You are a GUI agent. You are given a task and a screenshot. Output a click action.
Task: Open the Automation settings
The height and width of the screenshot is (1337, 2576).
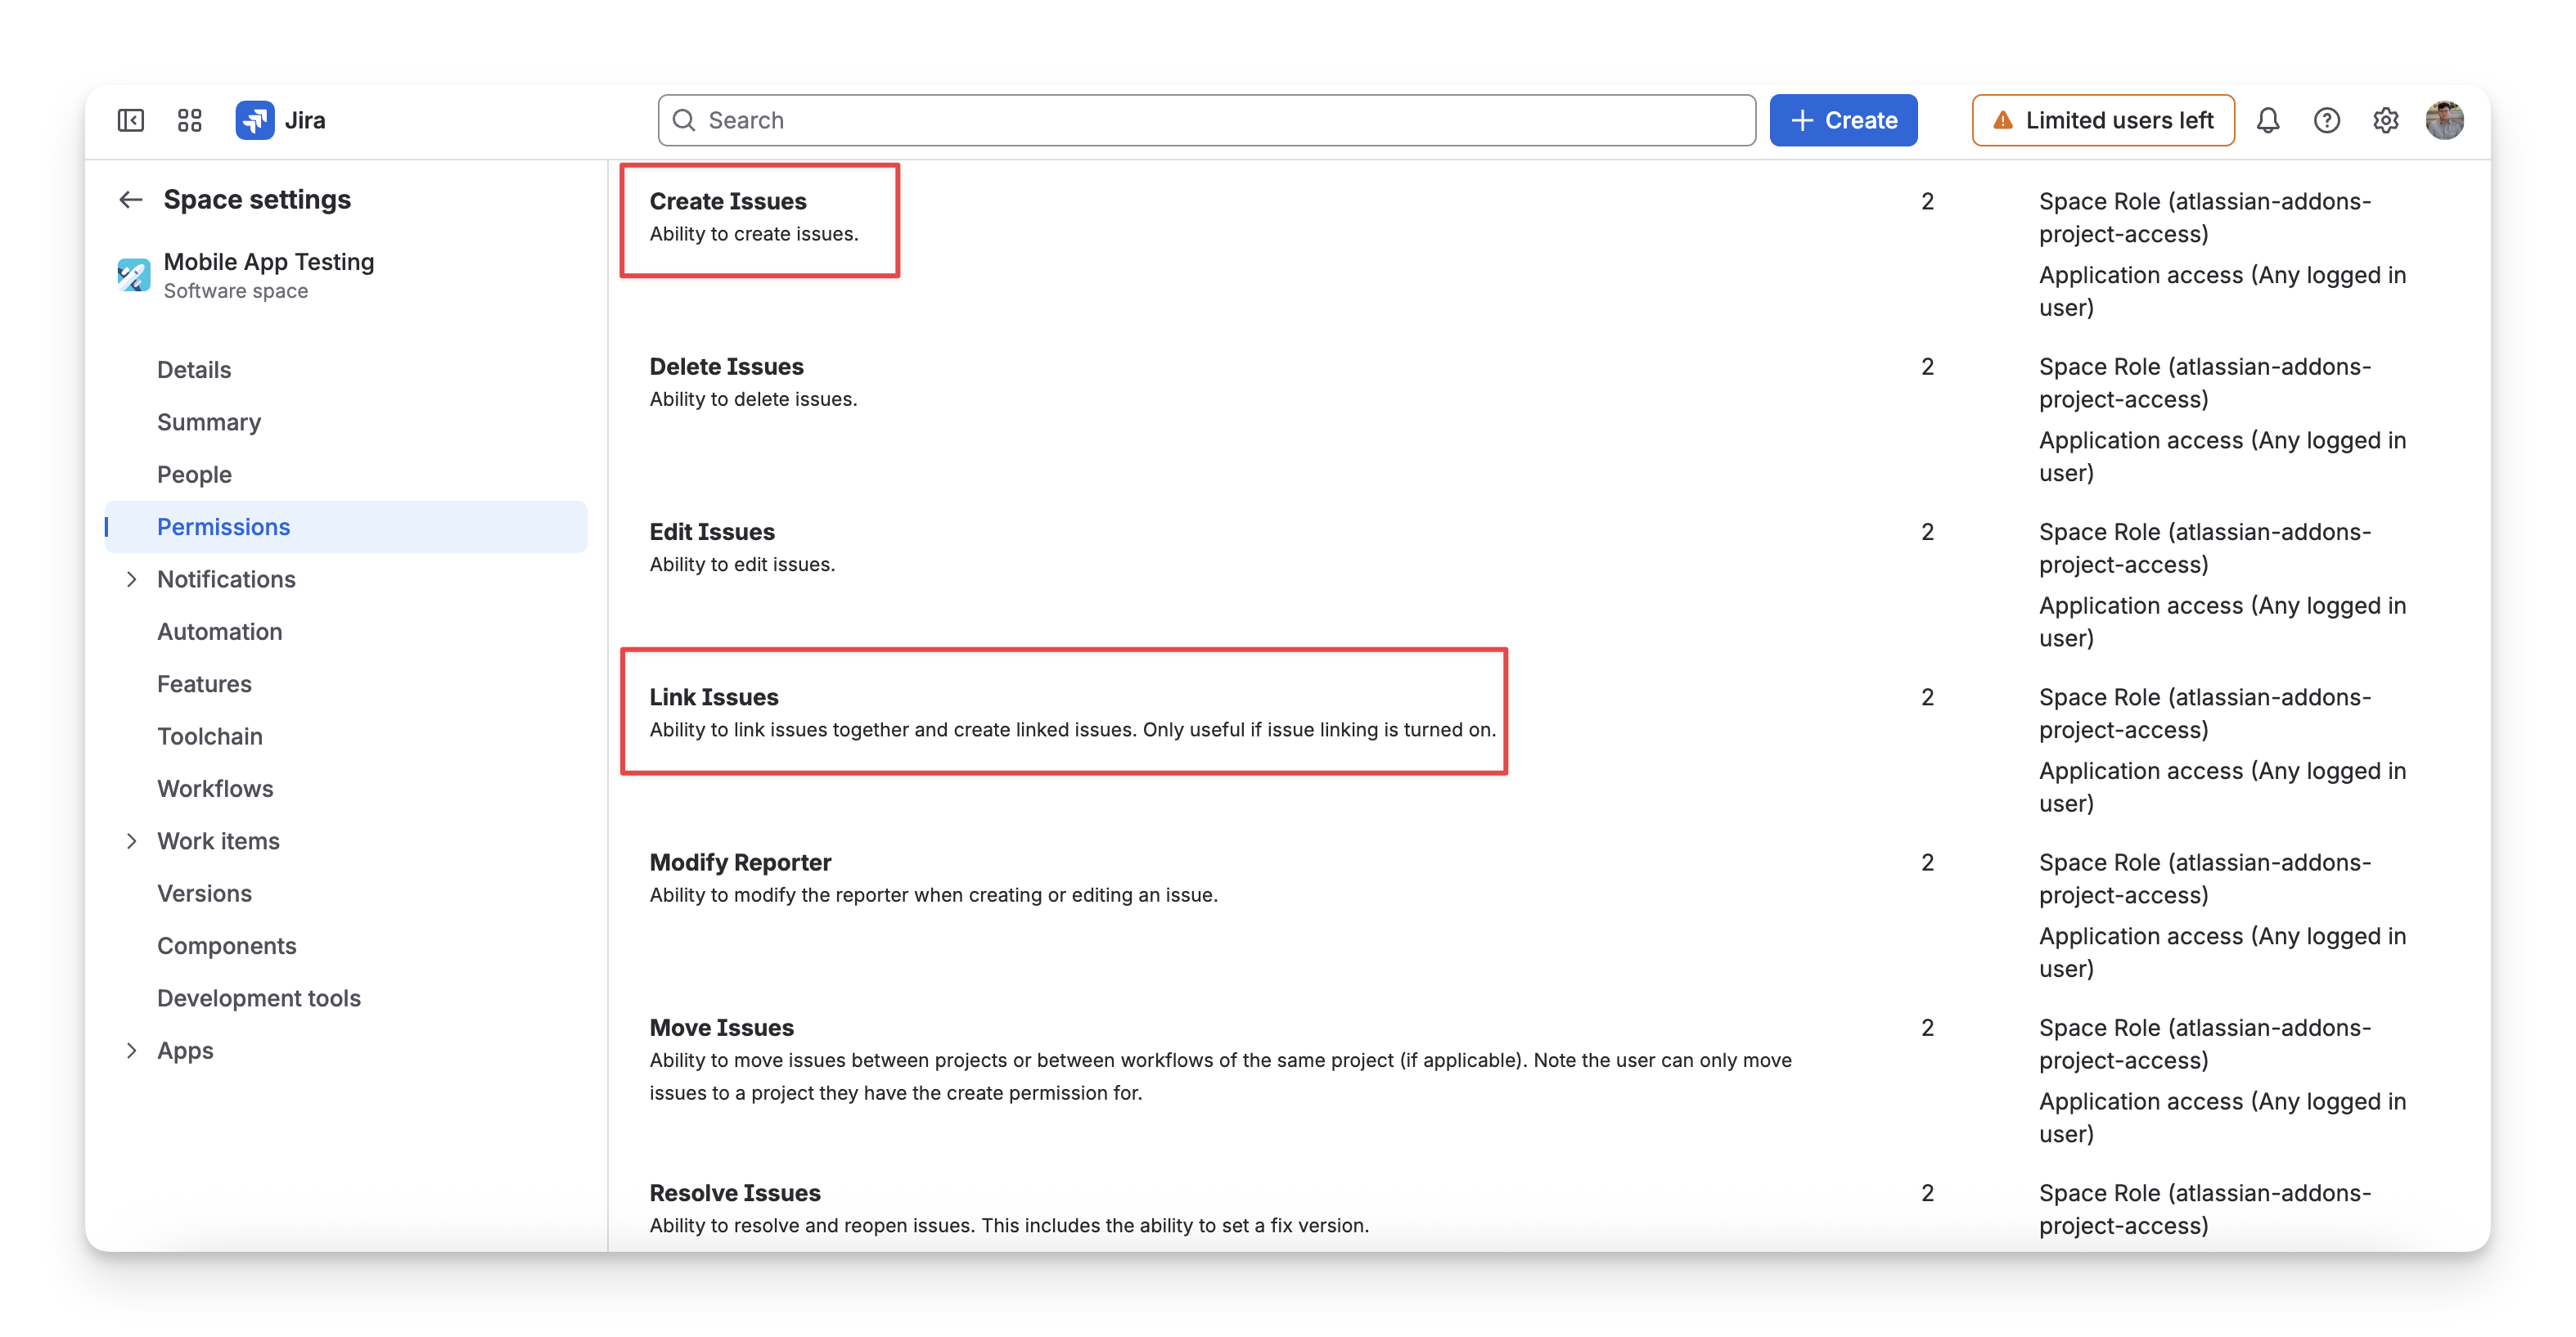(x=220, y=632)
